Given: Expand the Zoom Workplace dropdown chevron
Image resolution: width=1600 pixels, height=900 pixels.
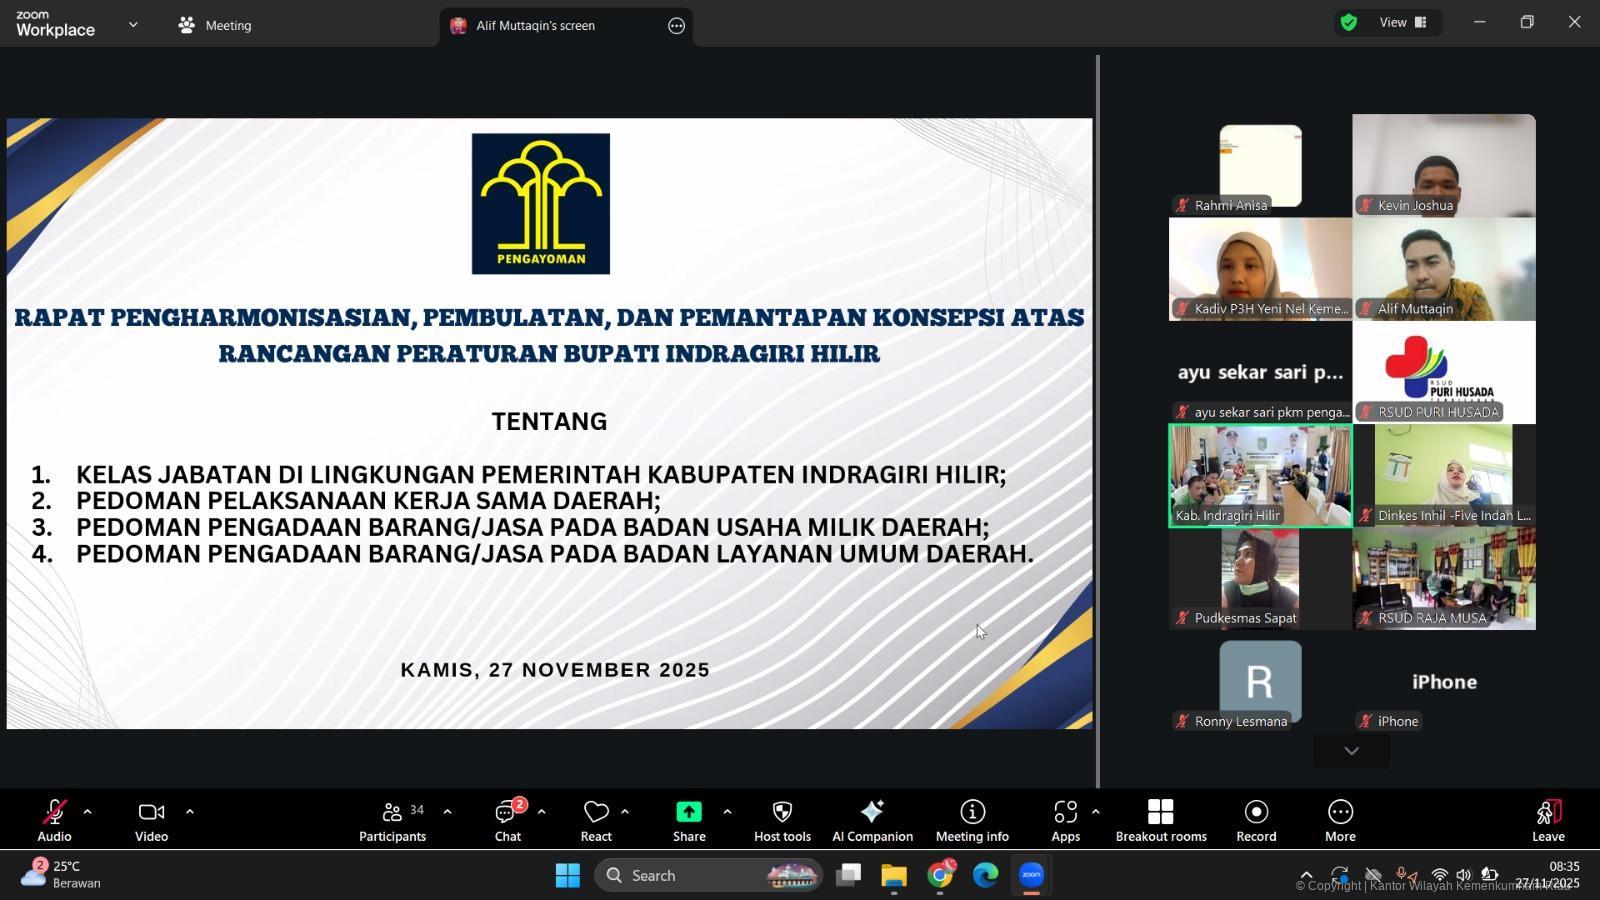Looking at the screenshot, I should 133,25.
